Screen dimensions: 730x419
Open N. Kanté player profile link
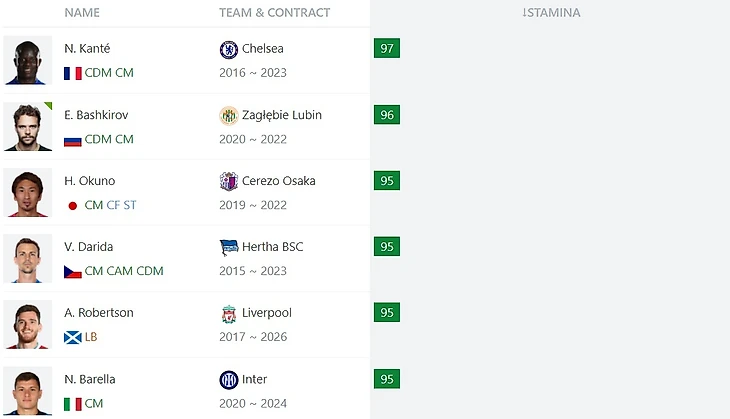87,48
